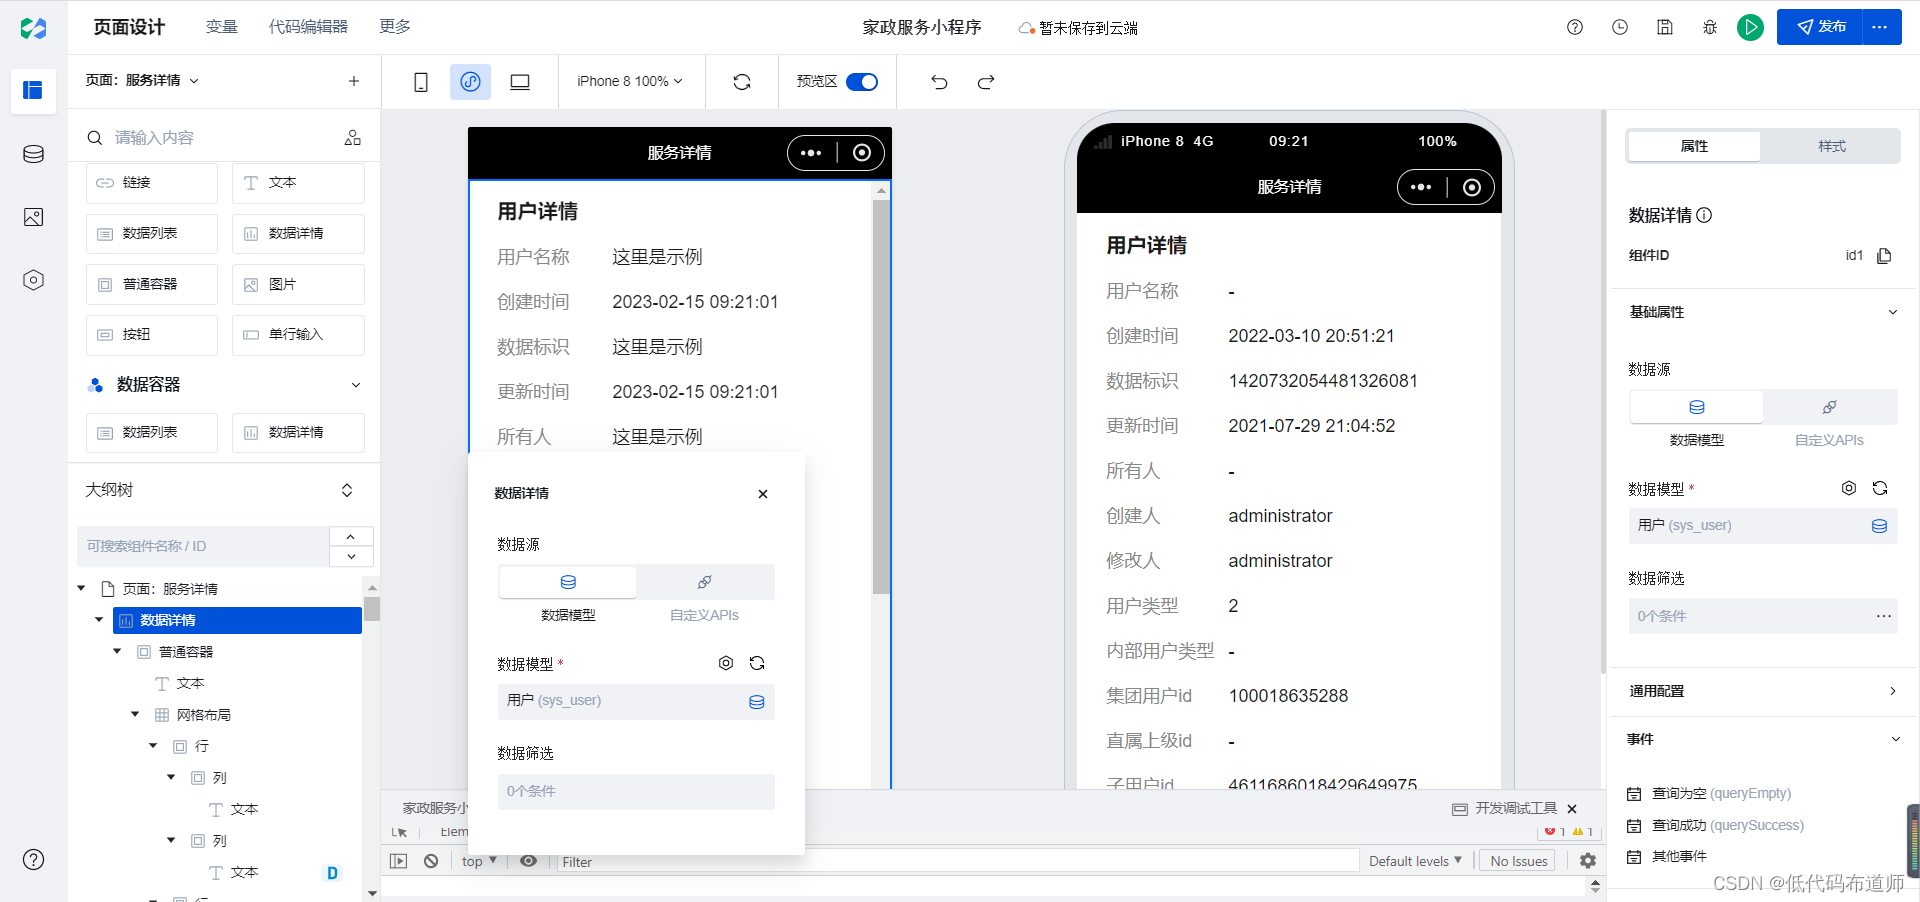Image resolution: width=1920 pixels, height=902 pixels.
Task: Open the 变量 menu
Action: (222, 27)
